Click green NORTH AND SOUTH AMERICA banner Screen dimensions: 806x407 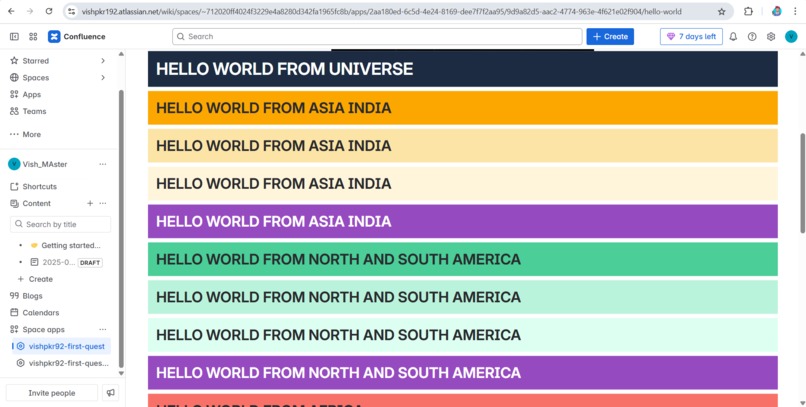[463, 259]
